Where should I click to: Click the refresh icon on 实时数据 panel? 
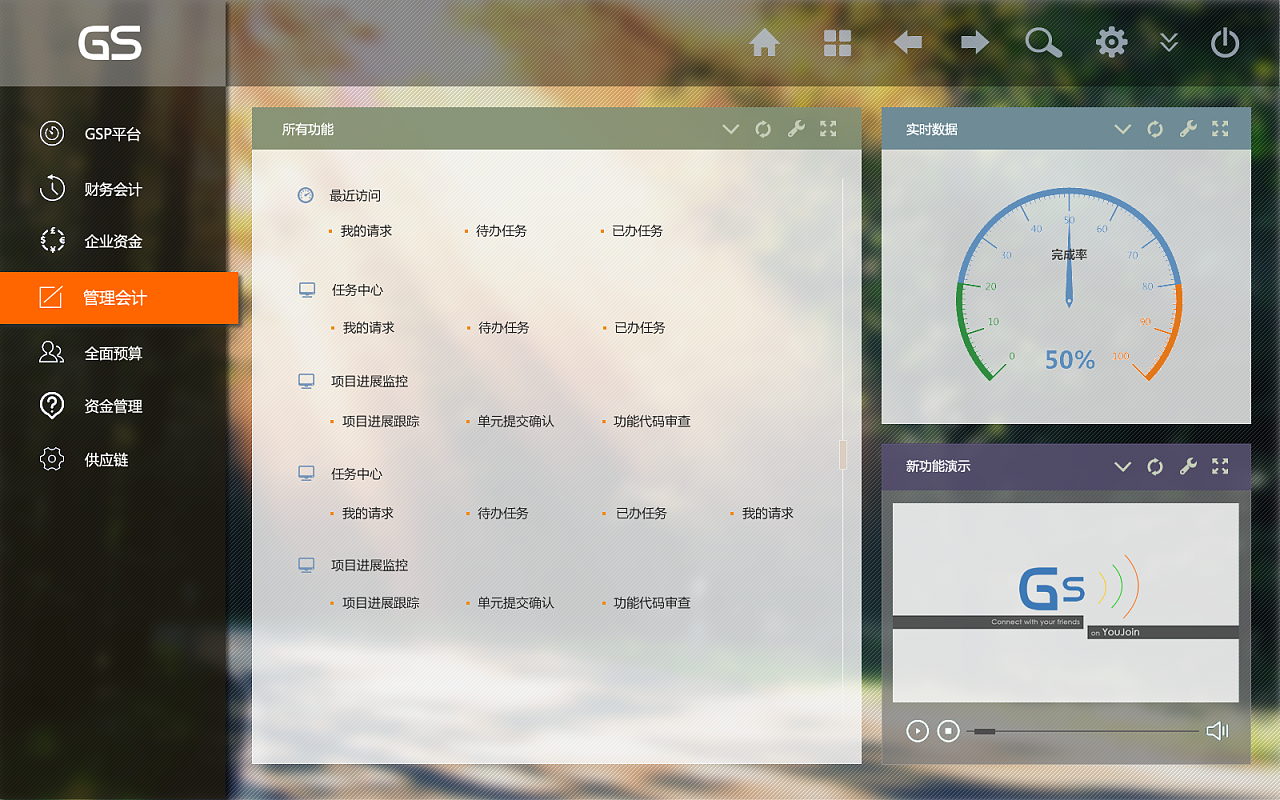pos(1155,128)
